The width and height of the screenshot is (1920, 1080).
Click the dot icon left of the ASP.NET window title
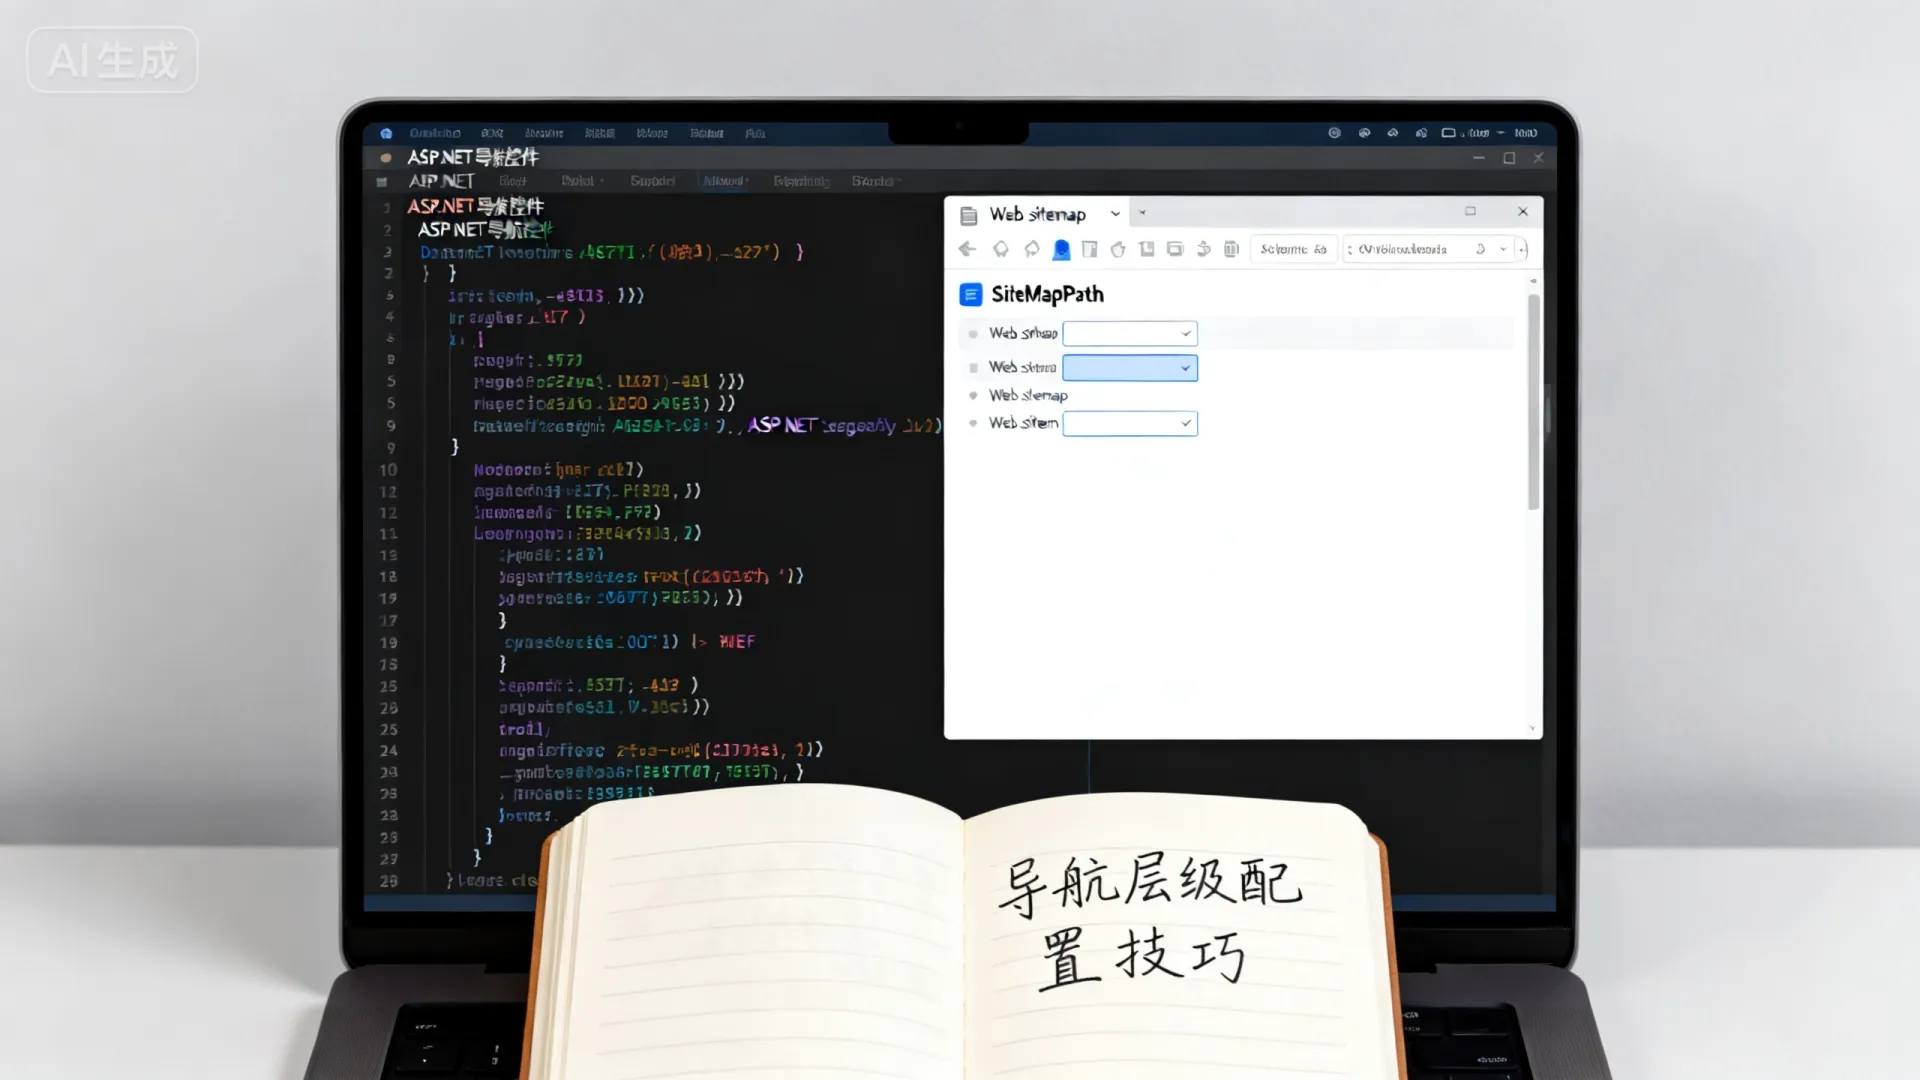[x=385, y=158]
